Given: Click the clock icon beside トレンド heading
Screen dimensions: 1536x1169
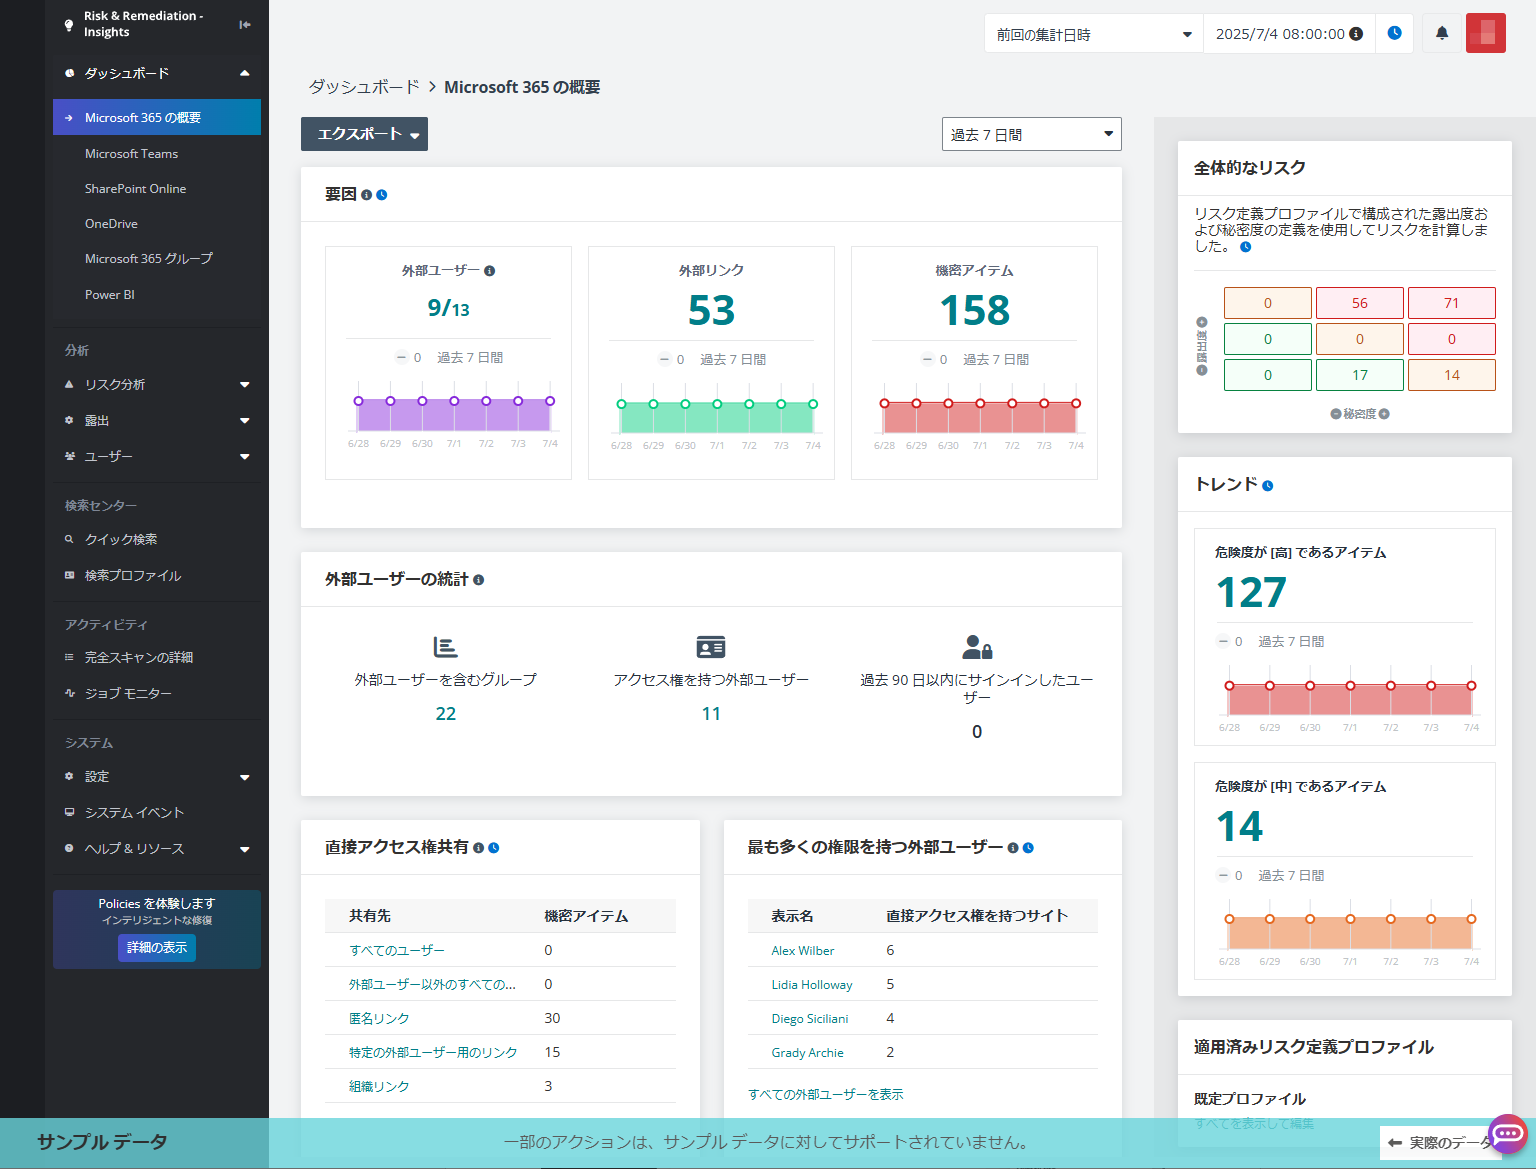Looking at the screenshot, I should click(1268, 486).
